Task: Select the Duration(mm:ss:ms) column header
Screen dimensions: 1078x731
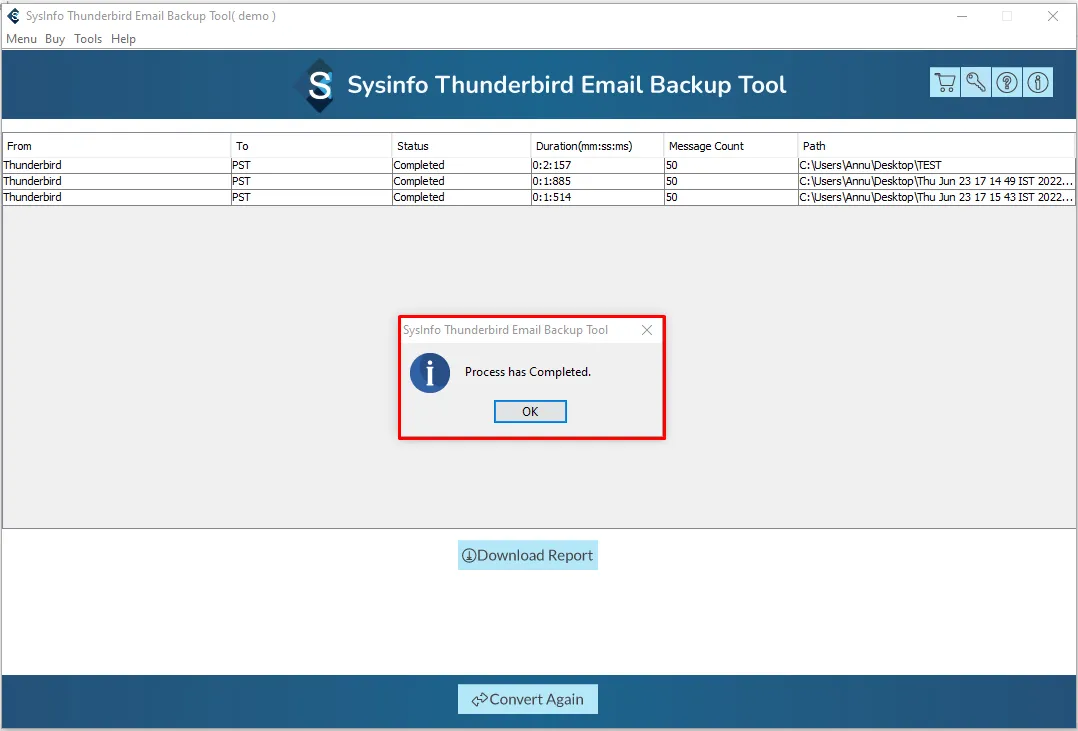Action: (597, 146)
